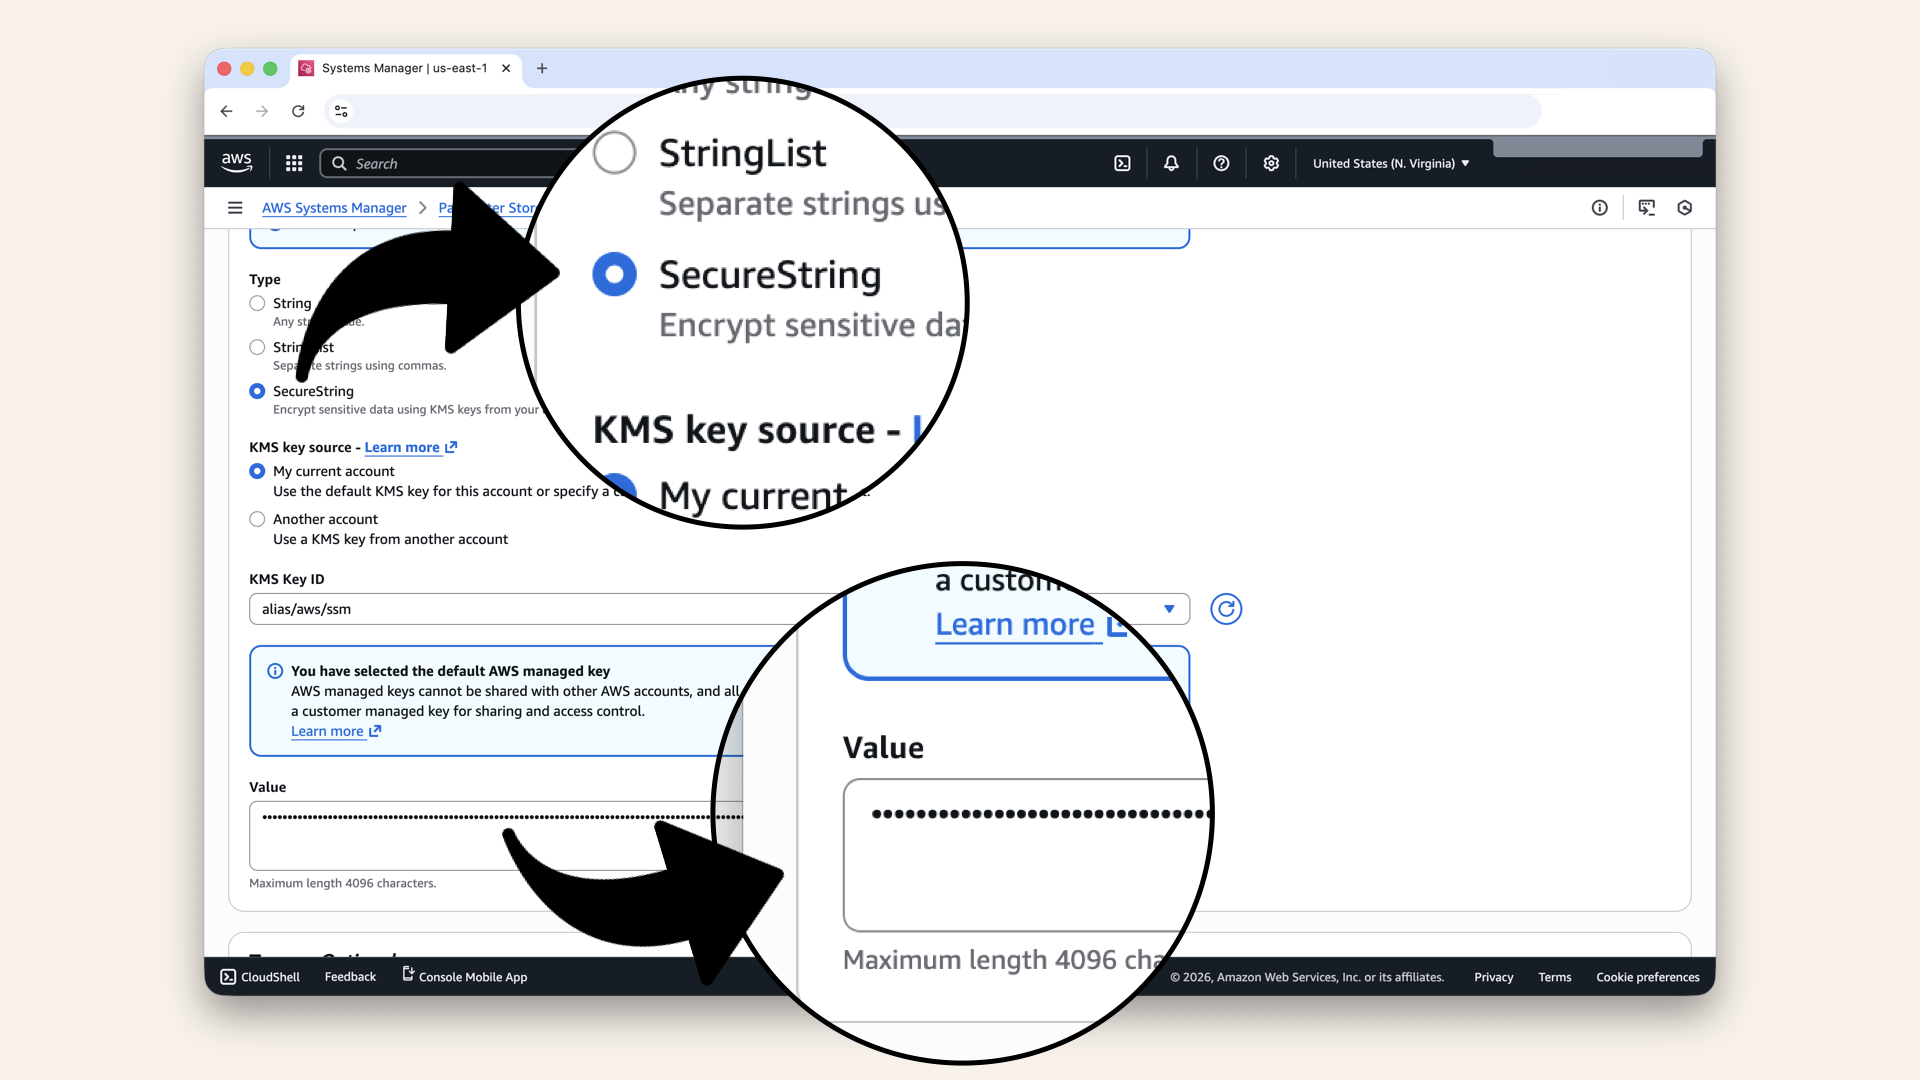Open the AWS help icon
The height and width of the screenshot is (1080, 1920).
click(x=1221, y=162)
